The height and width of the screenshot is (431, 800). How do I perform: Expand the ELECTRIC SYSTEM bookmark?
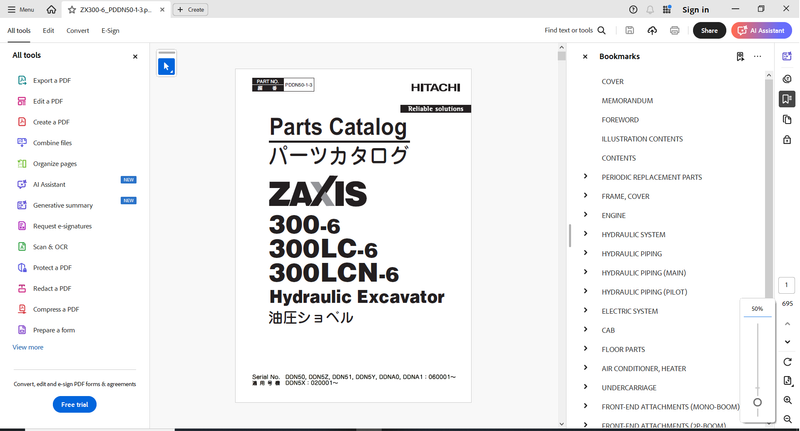click(x=585, y=311)
